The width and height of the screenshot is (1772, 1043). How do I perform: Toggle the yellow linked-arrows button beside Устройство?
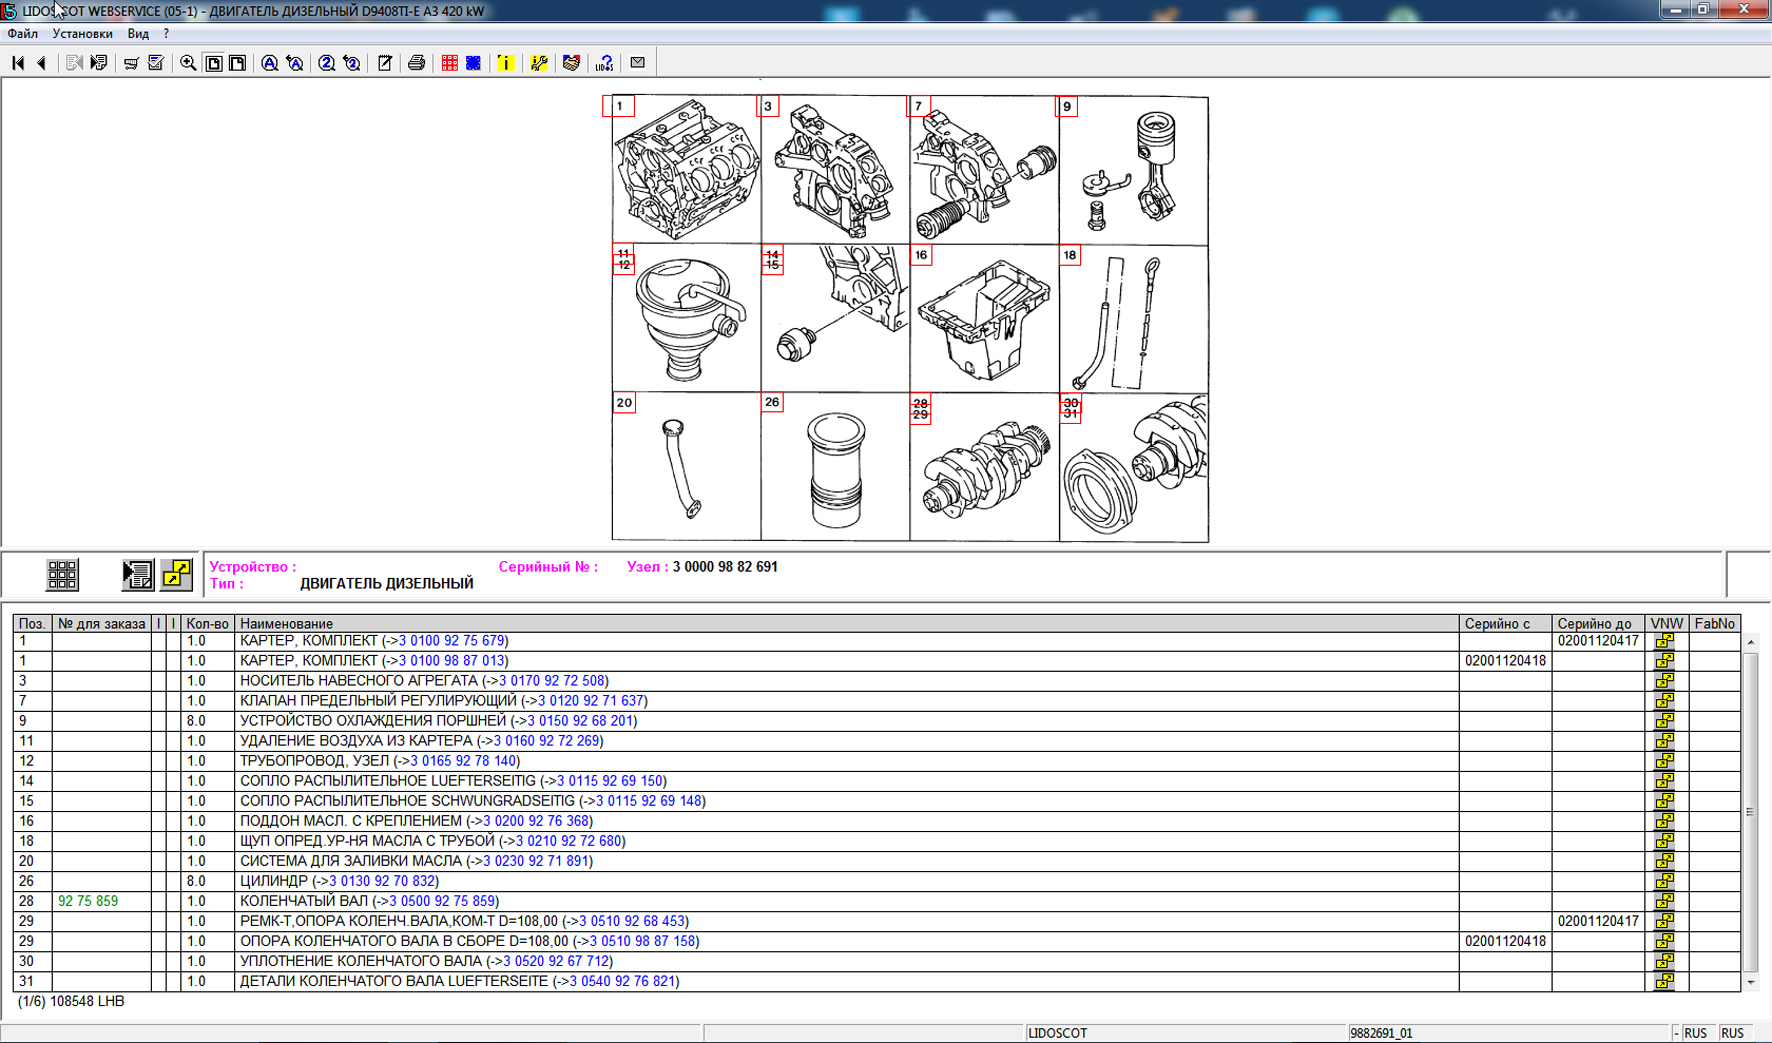click(177, 574)
